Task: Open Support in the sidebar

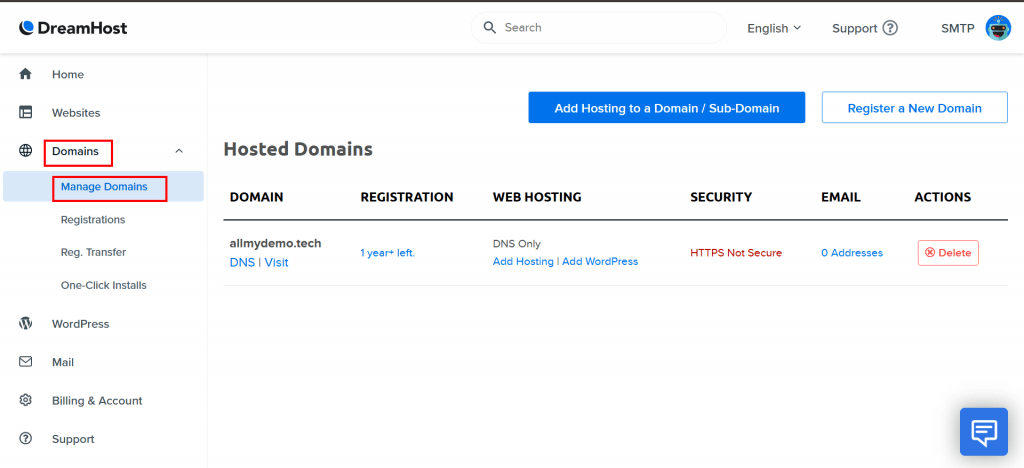Action: (x=73, y=439)
